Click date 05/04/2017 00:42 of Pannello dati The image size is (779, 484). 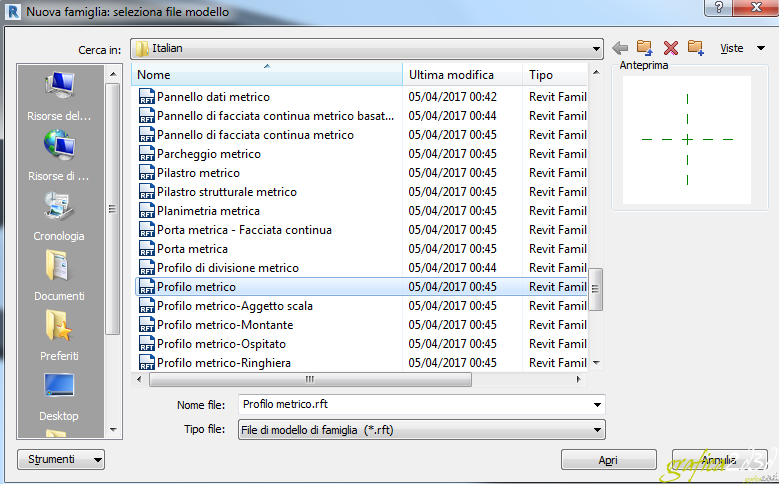452,96
